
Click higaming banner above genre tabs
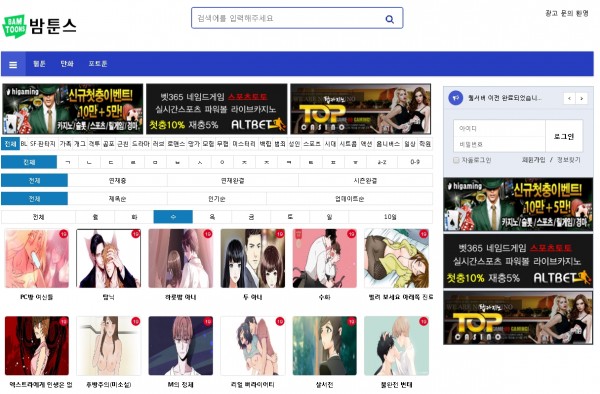73,109
